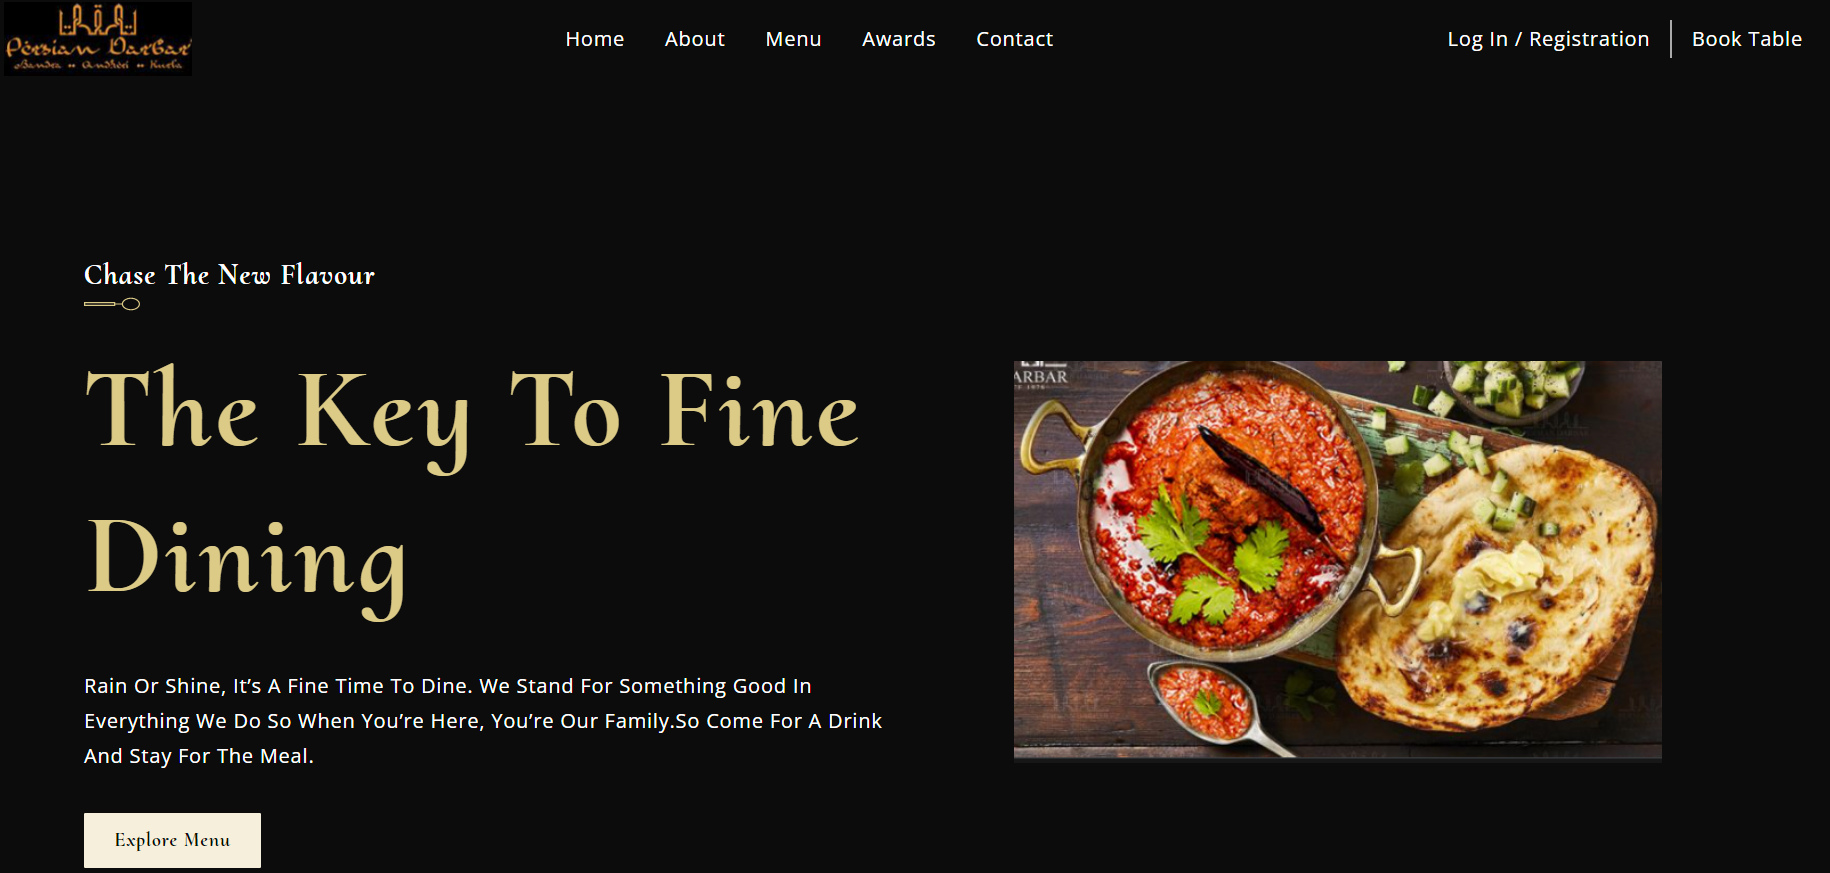Select Awards in the navigation bar
1830x873 pixels.
(899, 39)
